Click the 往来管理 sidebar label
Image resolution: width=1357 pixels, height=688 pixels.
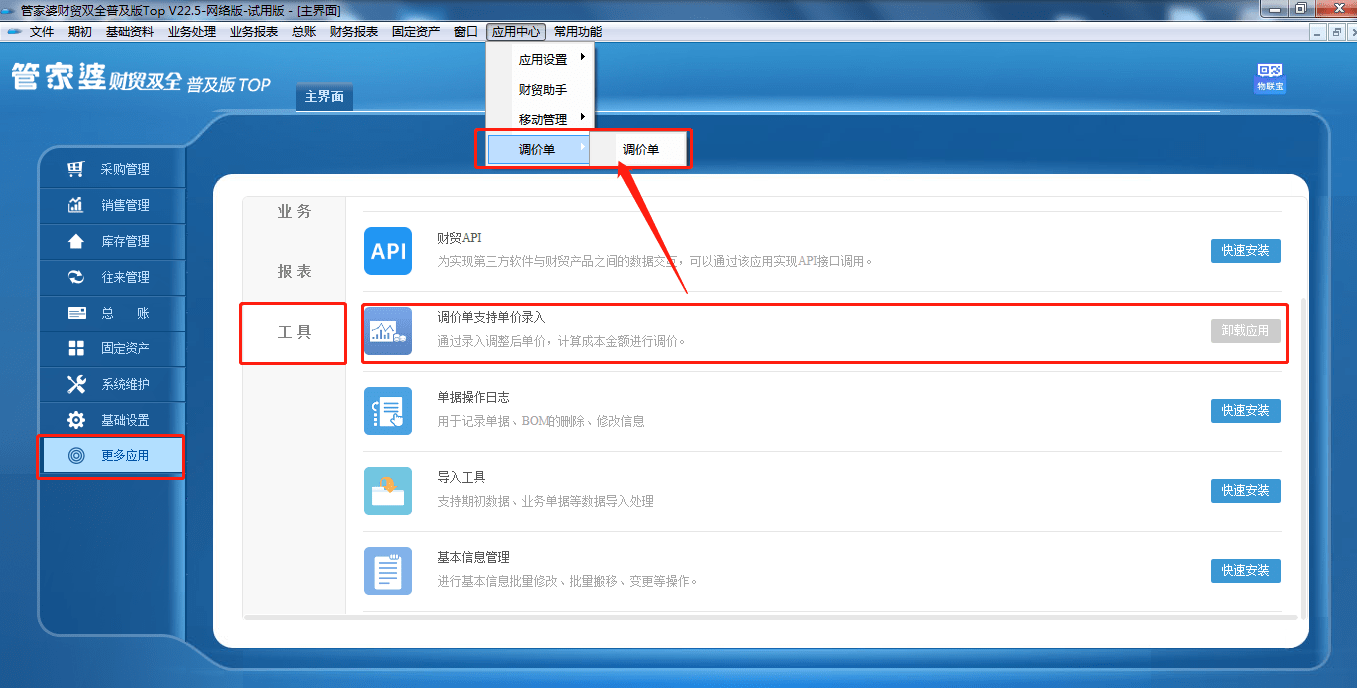pos(125,277)
